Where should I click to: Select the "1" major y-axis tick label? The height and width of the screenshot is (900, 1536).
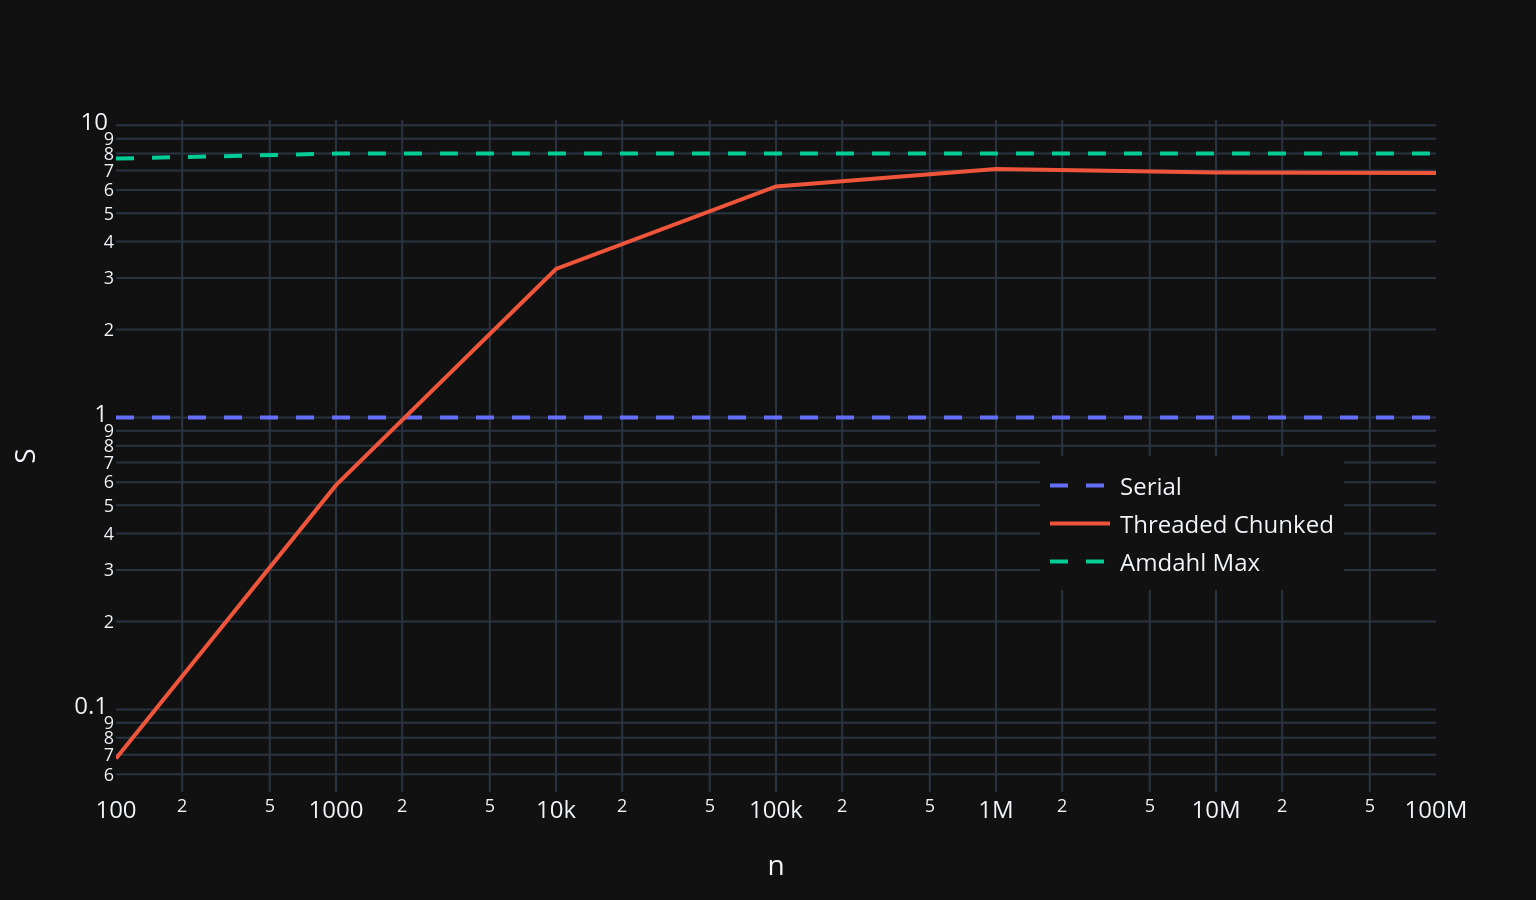tap(100, 414)
